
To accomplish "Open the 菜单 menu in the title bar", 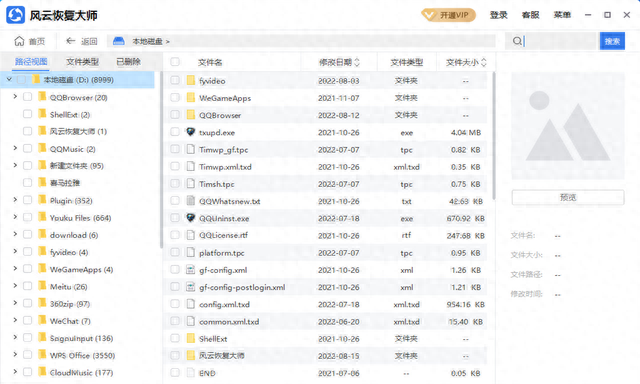I will (562, 15).
